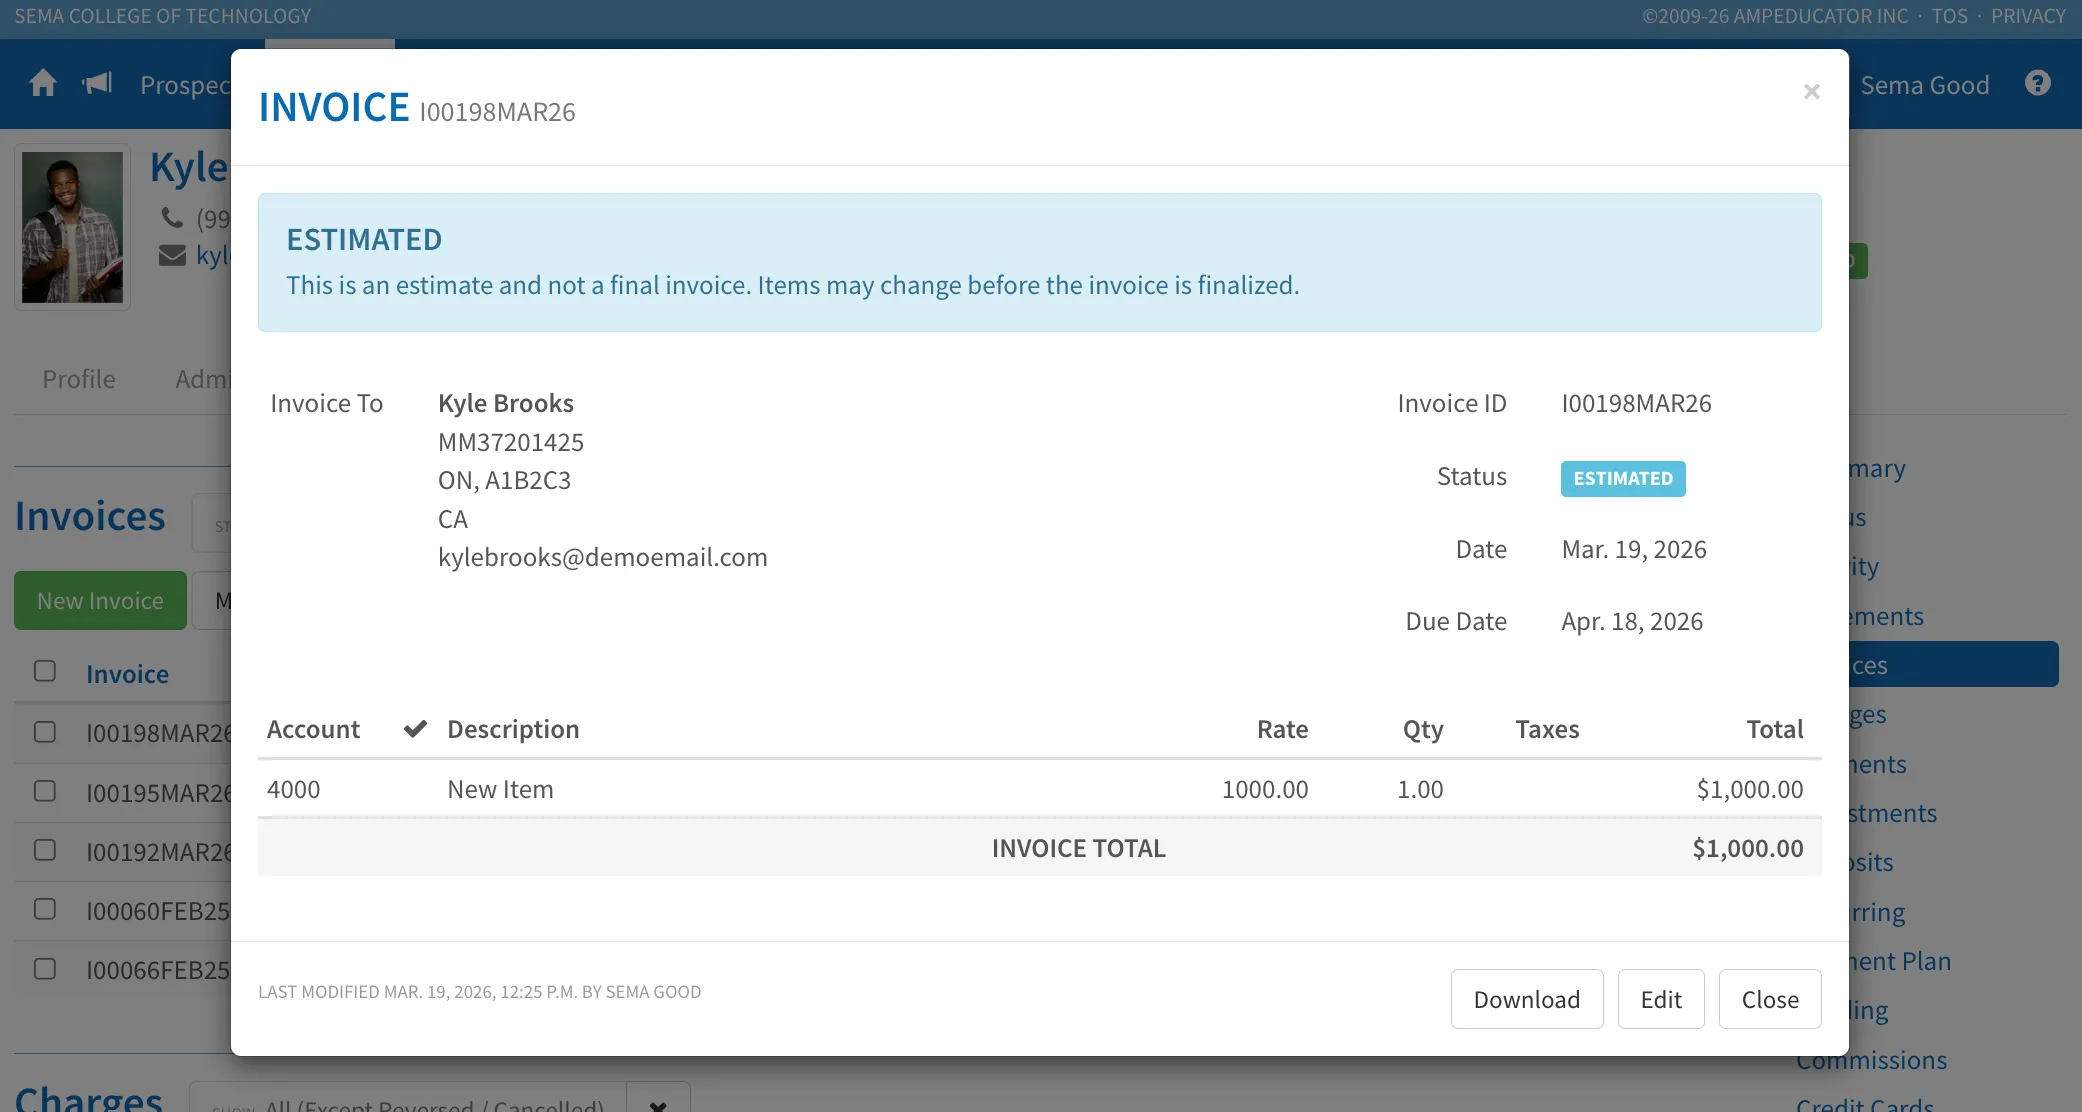
Task: Click Kyle's profile photo
Action: (72, 227)
